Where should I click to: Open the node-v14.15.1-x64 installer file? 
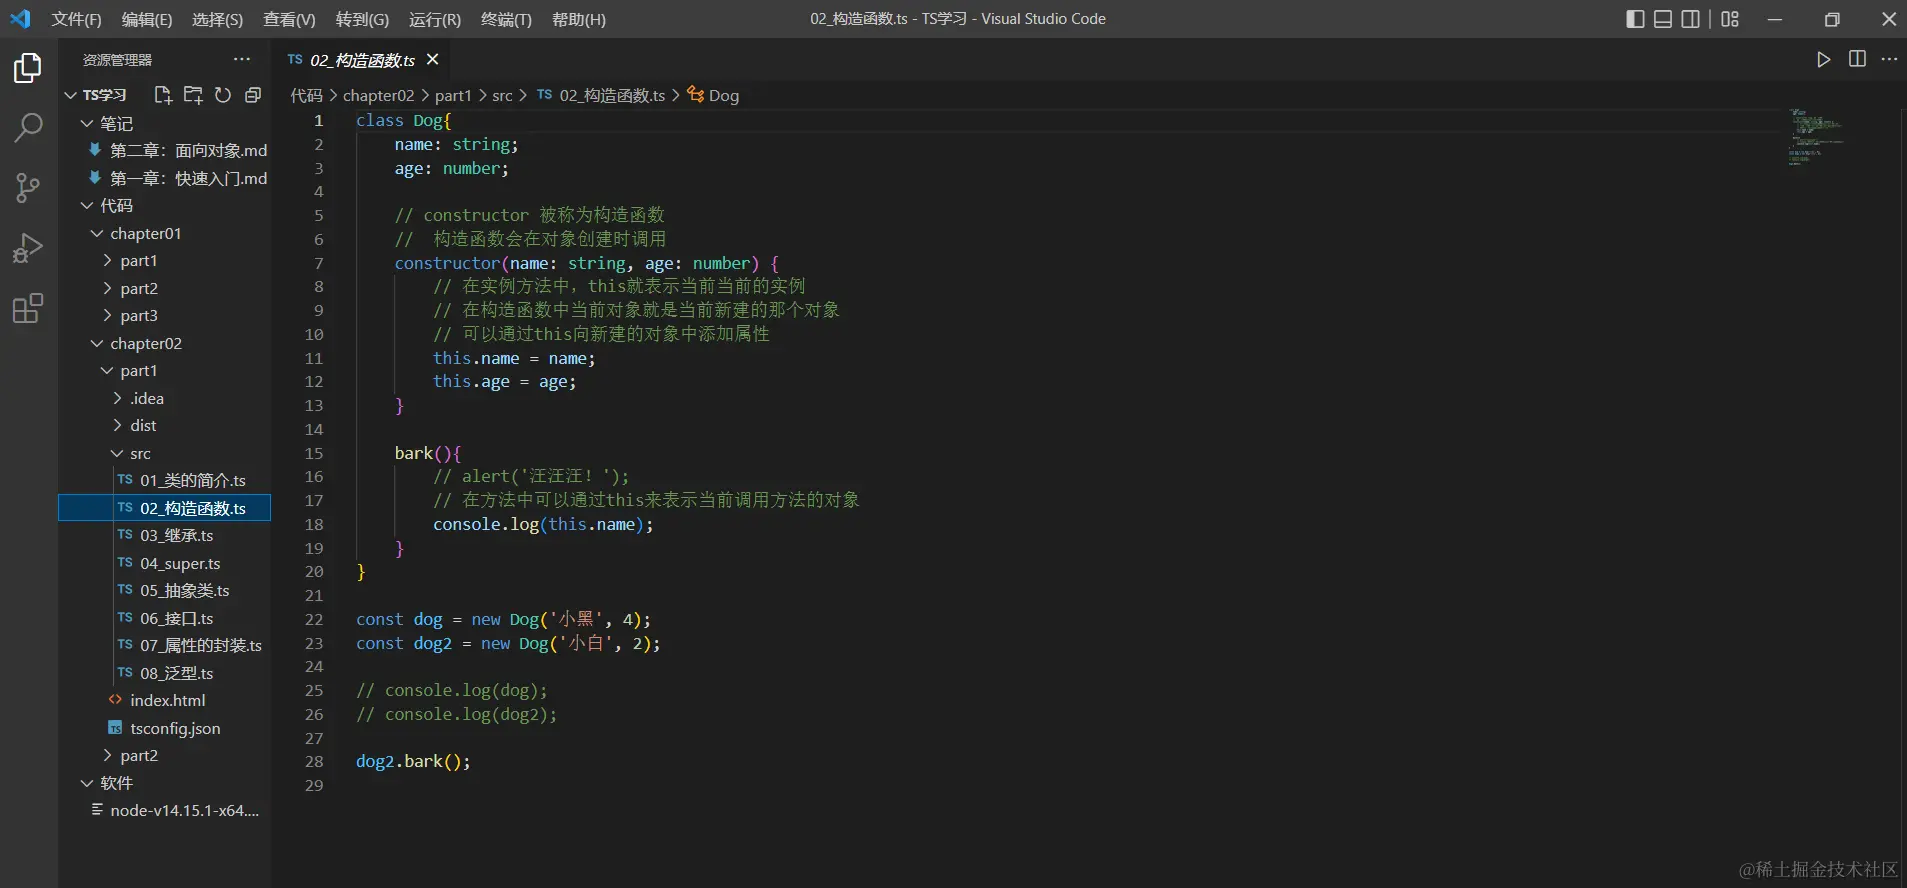coord(184,811)
